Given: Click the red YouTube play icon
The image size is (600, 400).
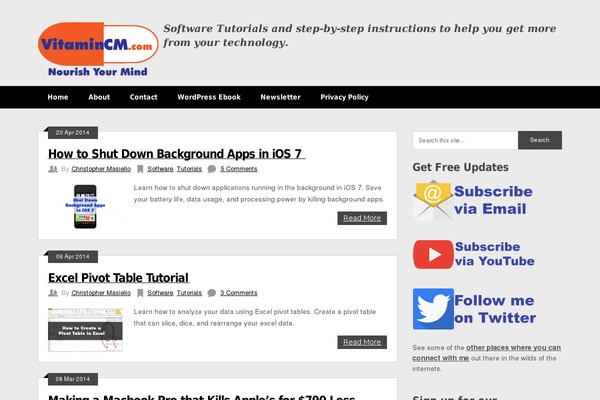Looking at the screenshot, I should click(433, 254).
